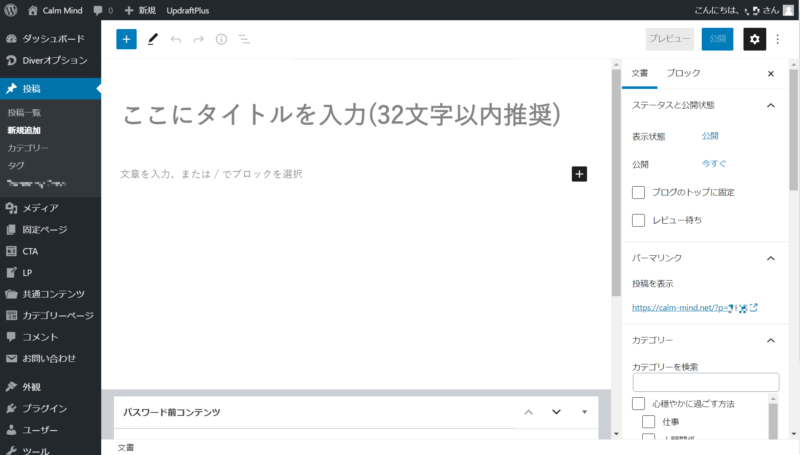The height and width of the screenshot is (455, 800).
Task: Click the blue add block inserter button
Action: [x=127, y=39]
